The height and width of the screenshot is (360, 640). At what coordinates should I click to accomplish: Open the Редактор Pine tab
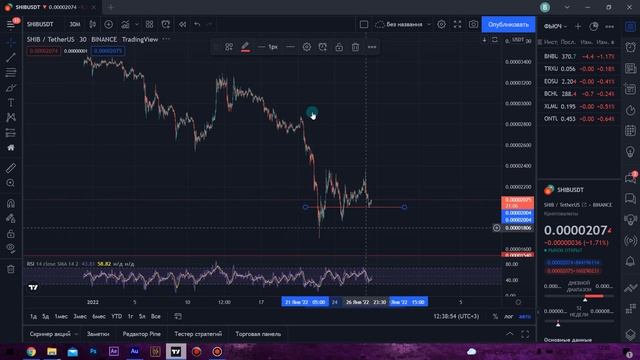[x=142, y=334]
